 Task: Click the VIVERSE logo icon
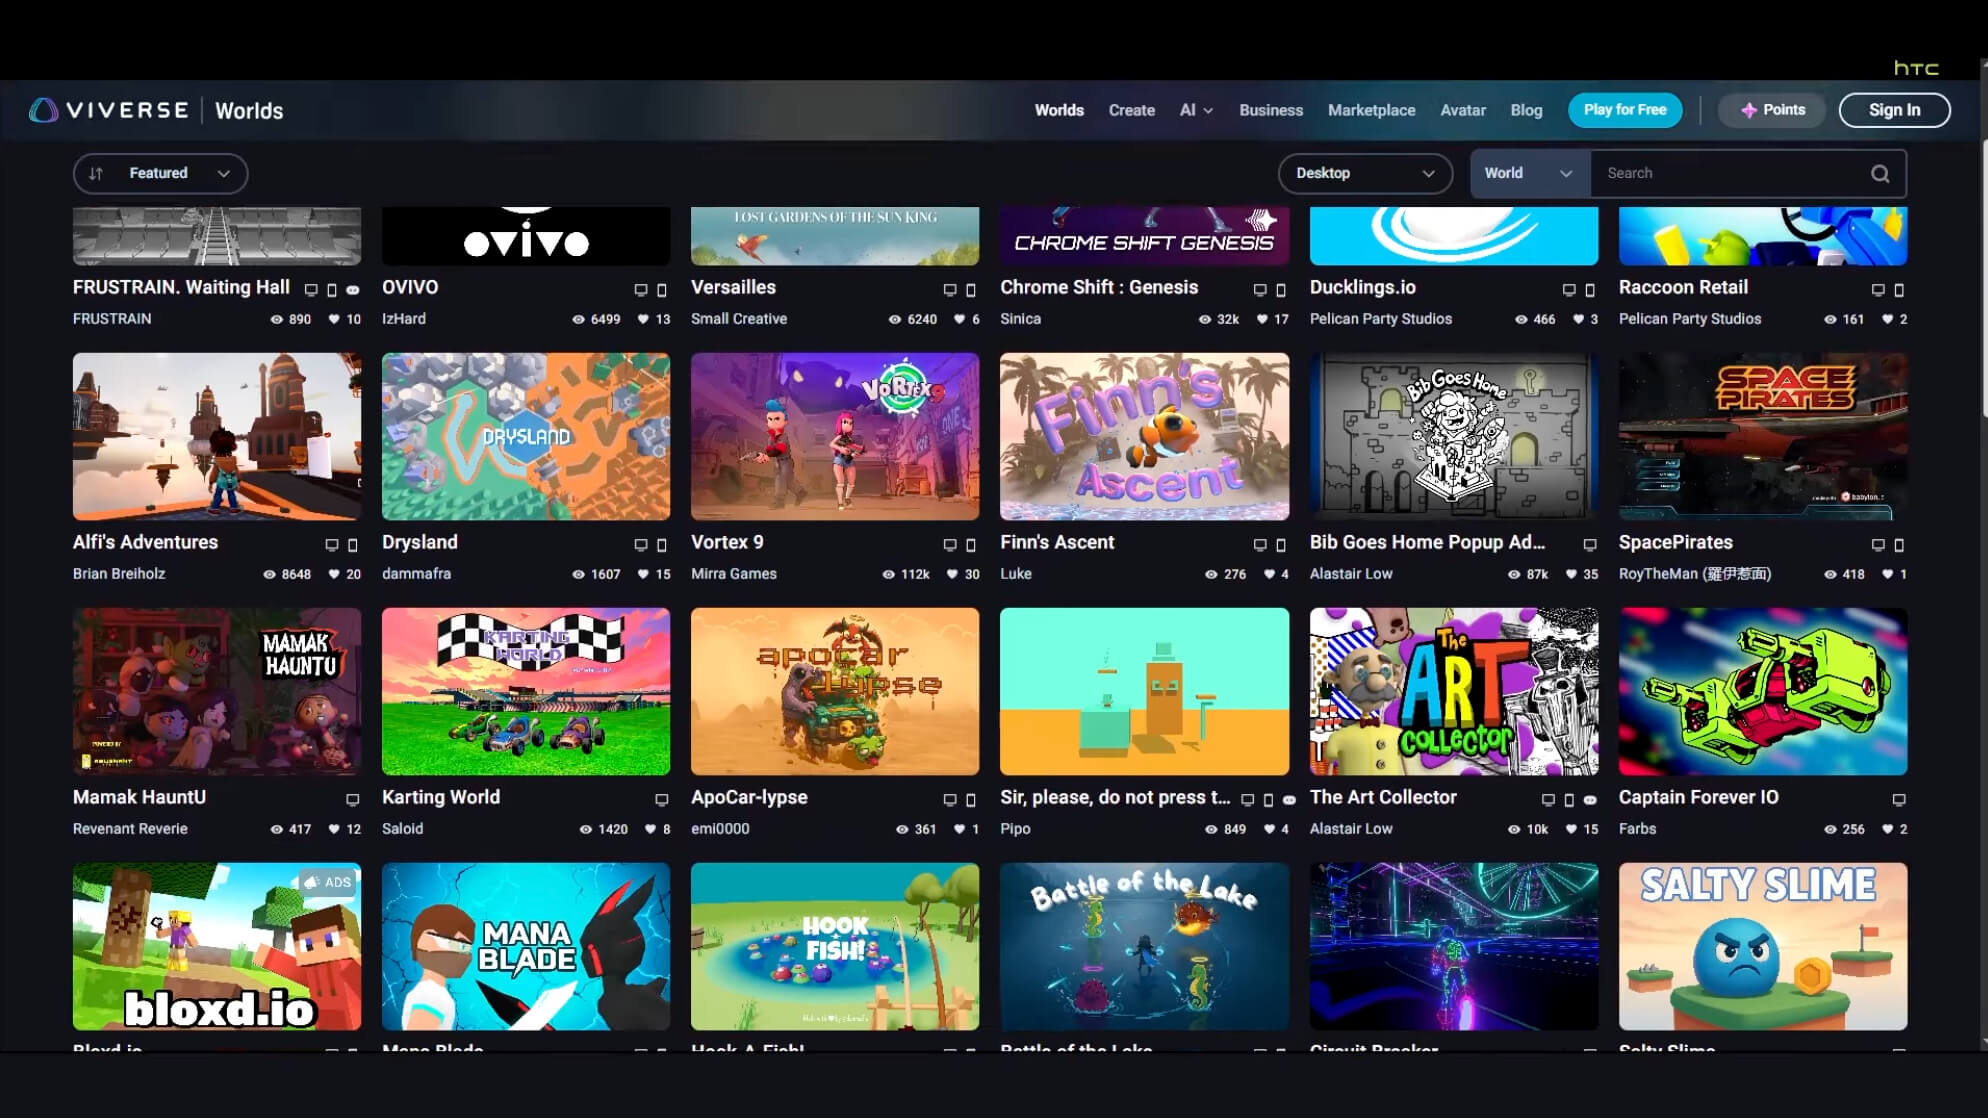(x=43, y=110)
